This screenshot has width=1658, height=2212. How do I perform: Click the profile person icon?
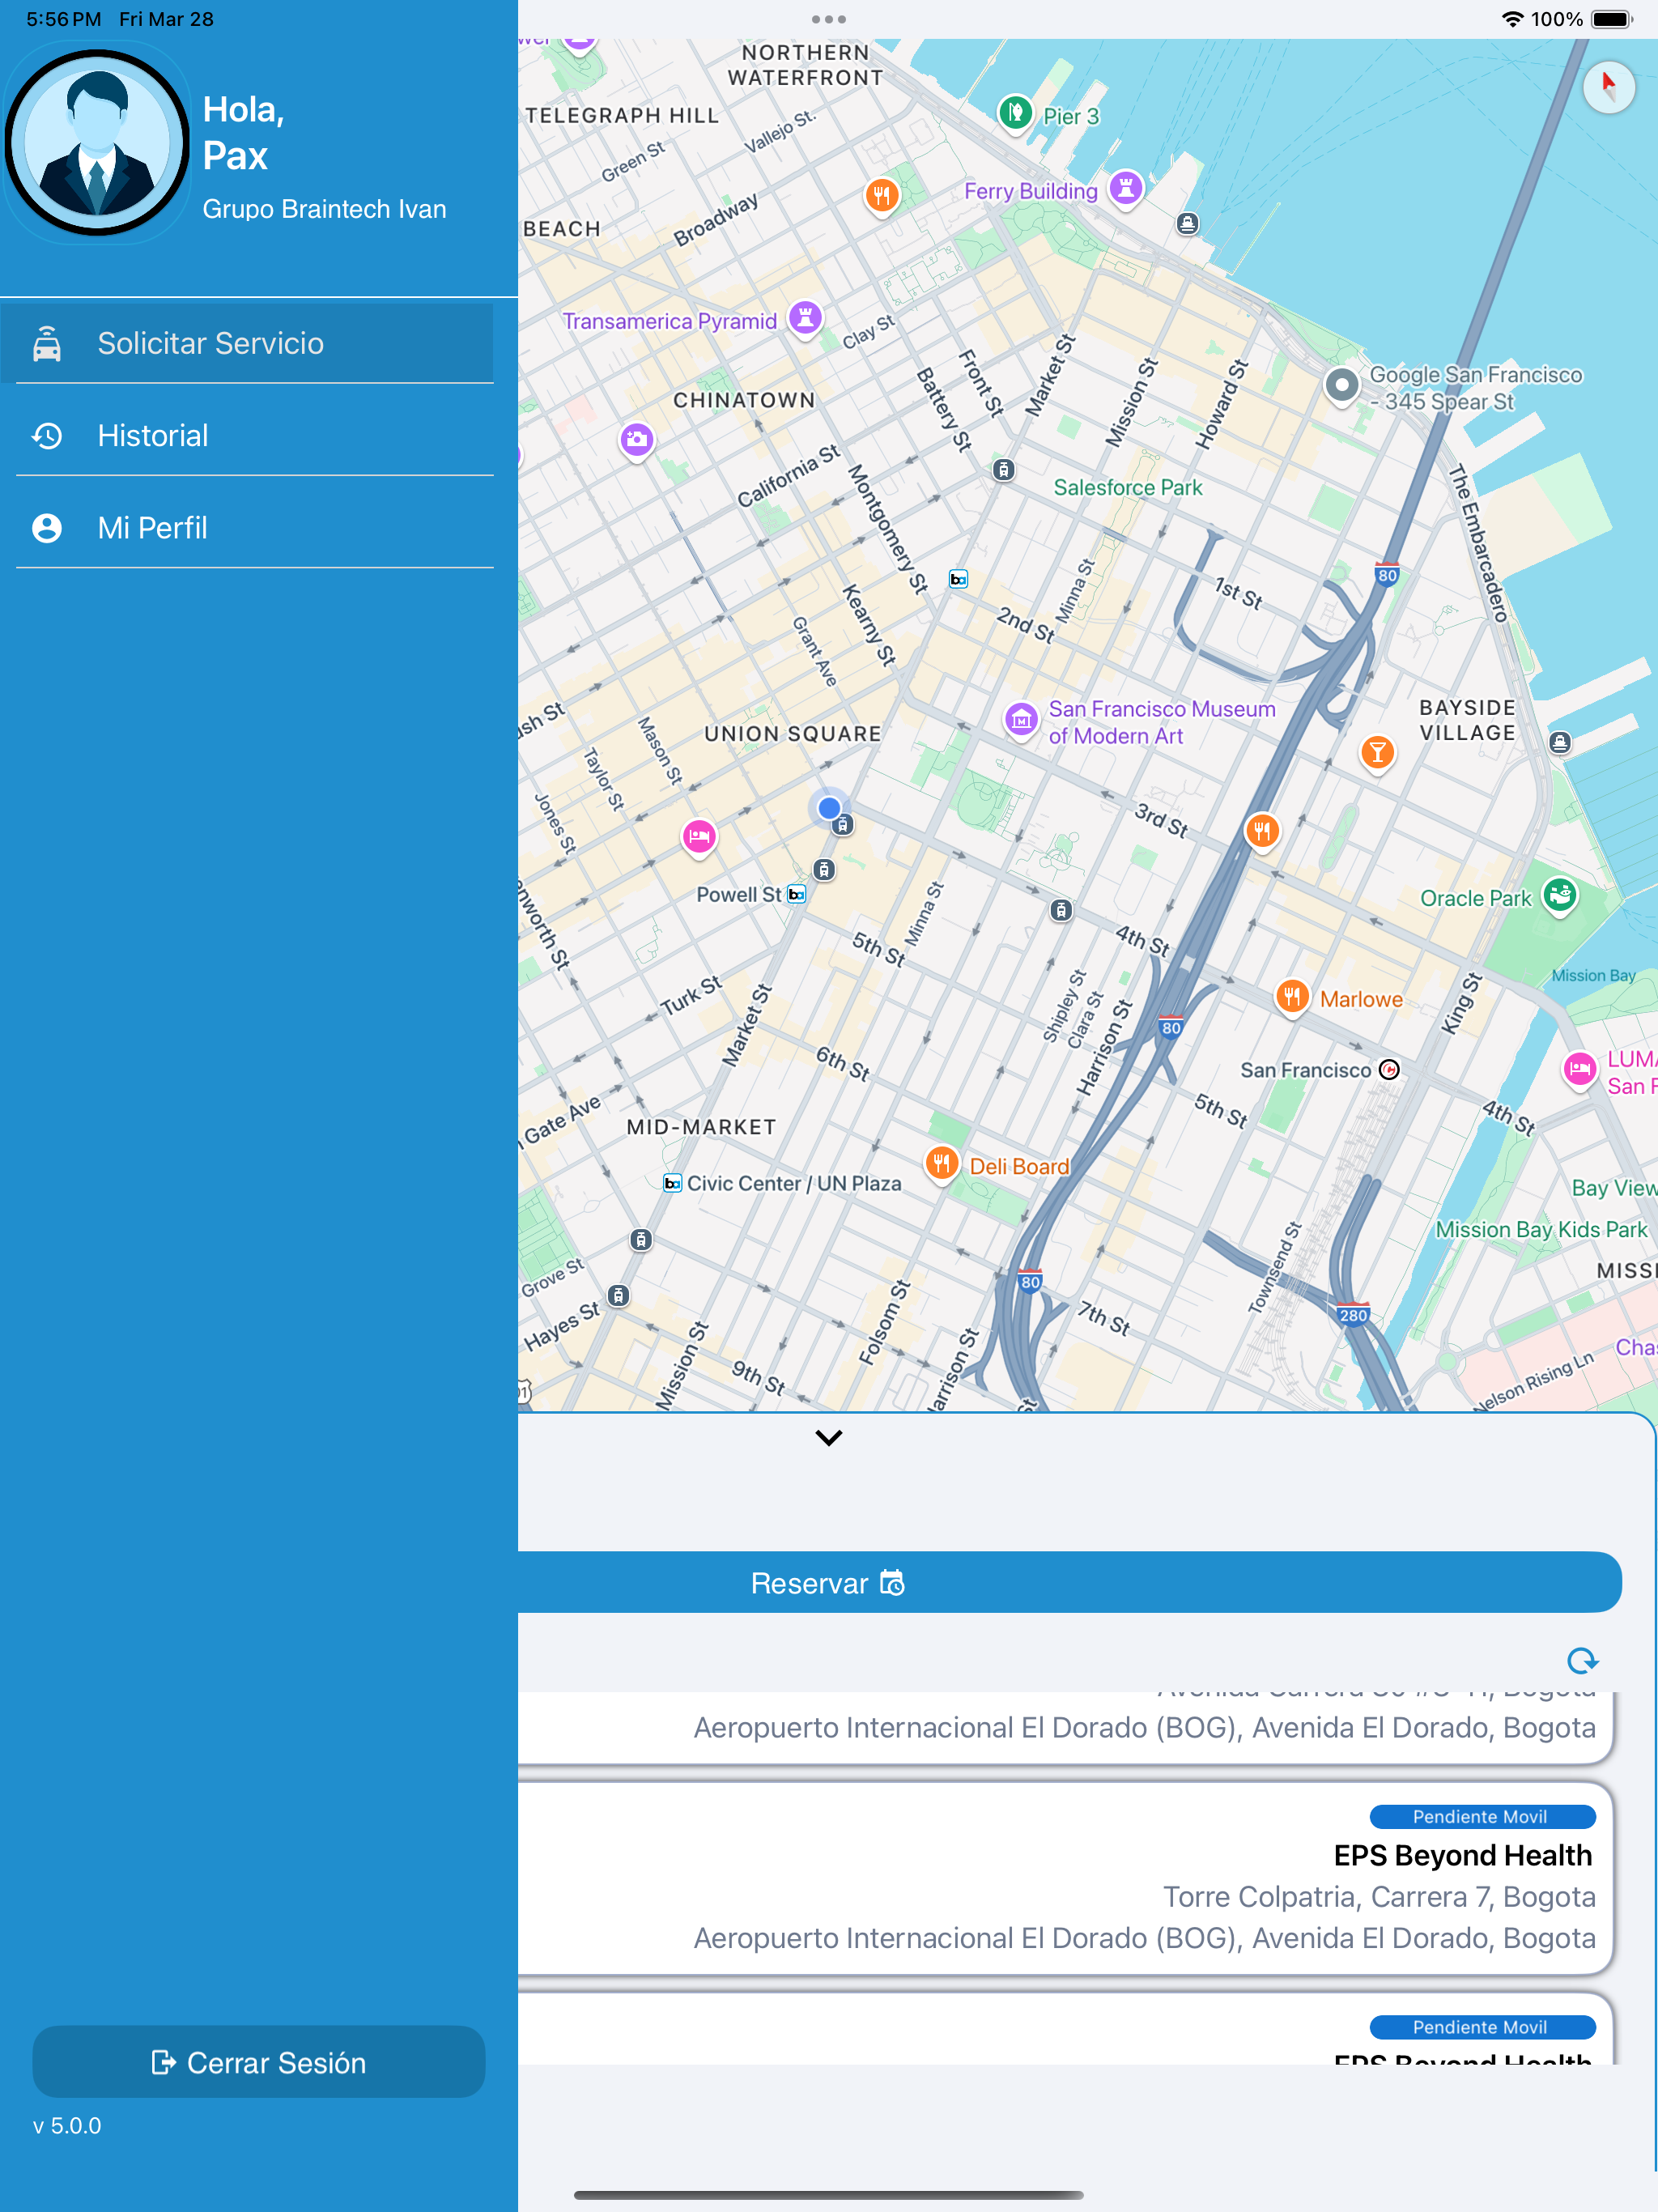tap(47, 528)
